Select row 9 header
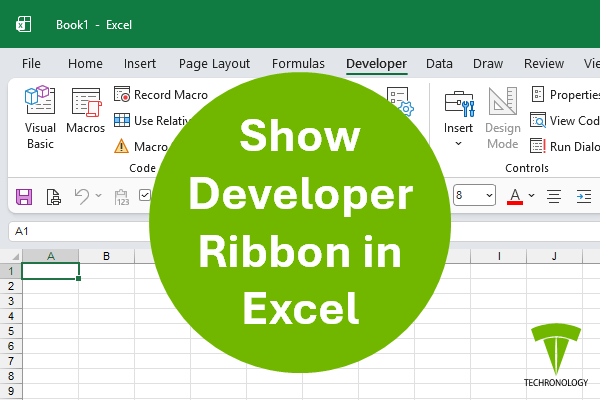 pos(11,391)
